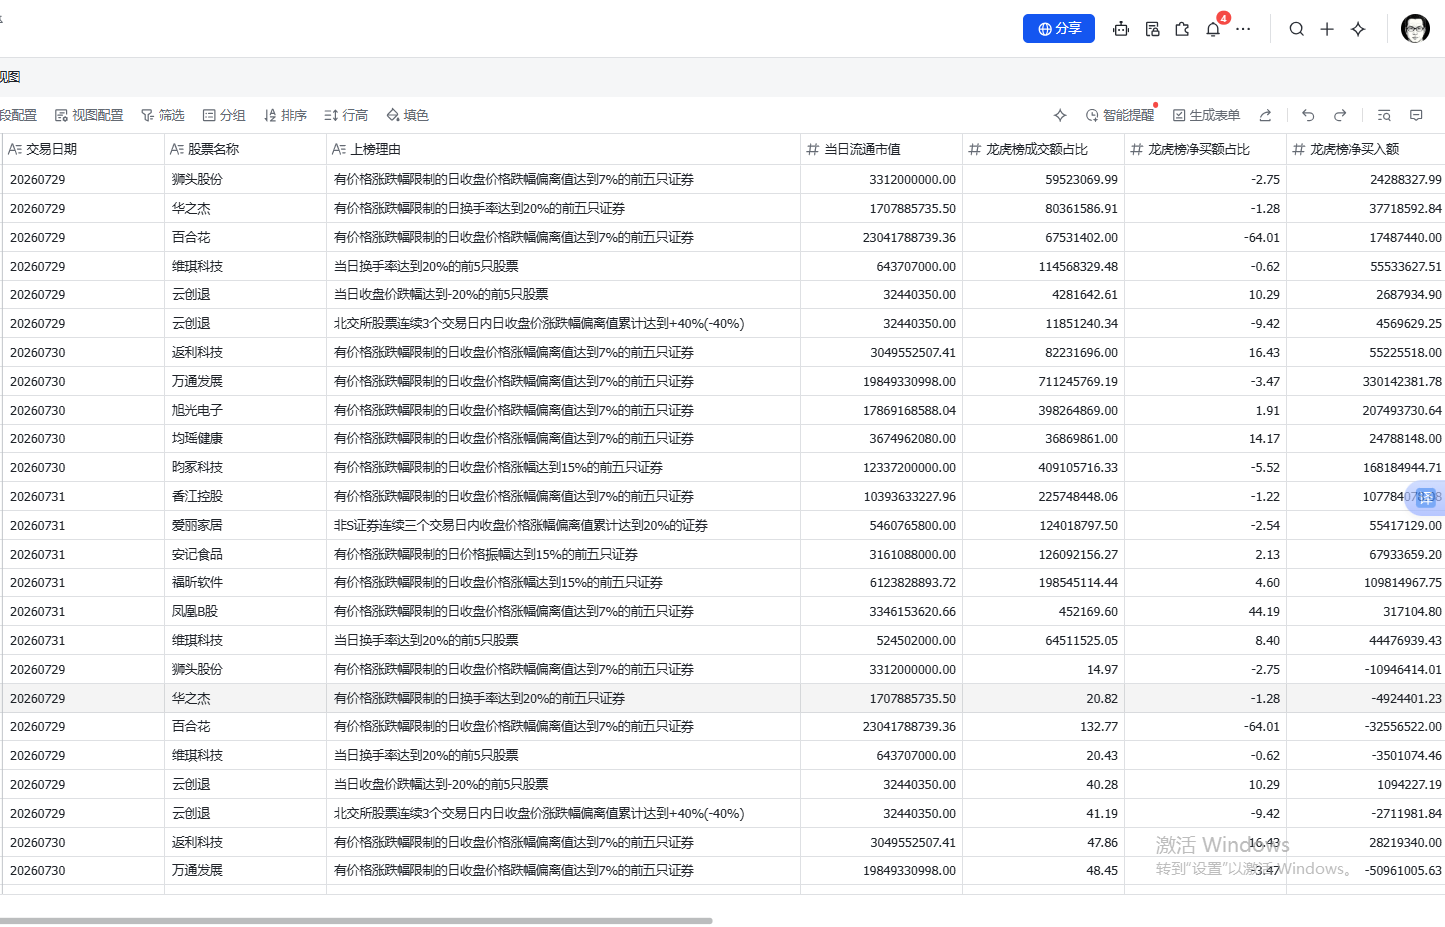Click the horizontal scrollbar at bottom
This screenshot has width=1445, height=927.
click(356, 920)
